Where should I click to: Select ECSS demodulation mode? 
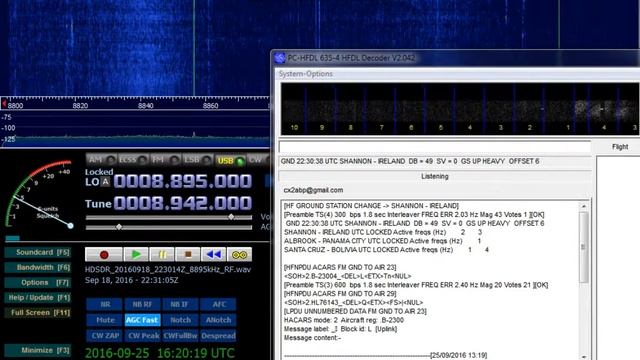(133, 160)
